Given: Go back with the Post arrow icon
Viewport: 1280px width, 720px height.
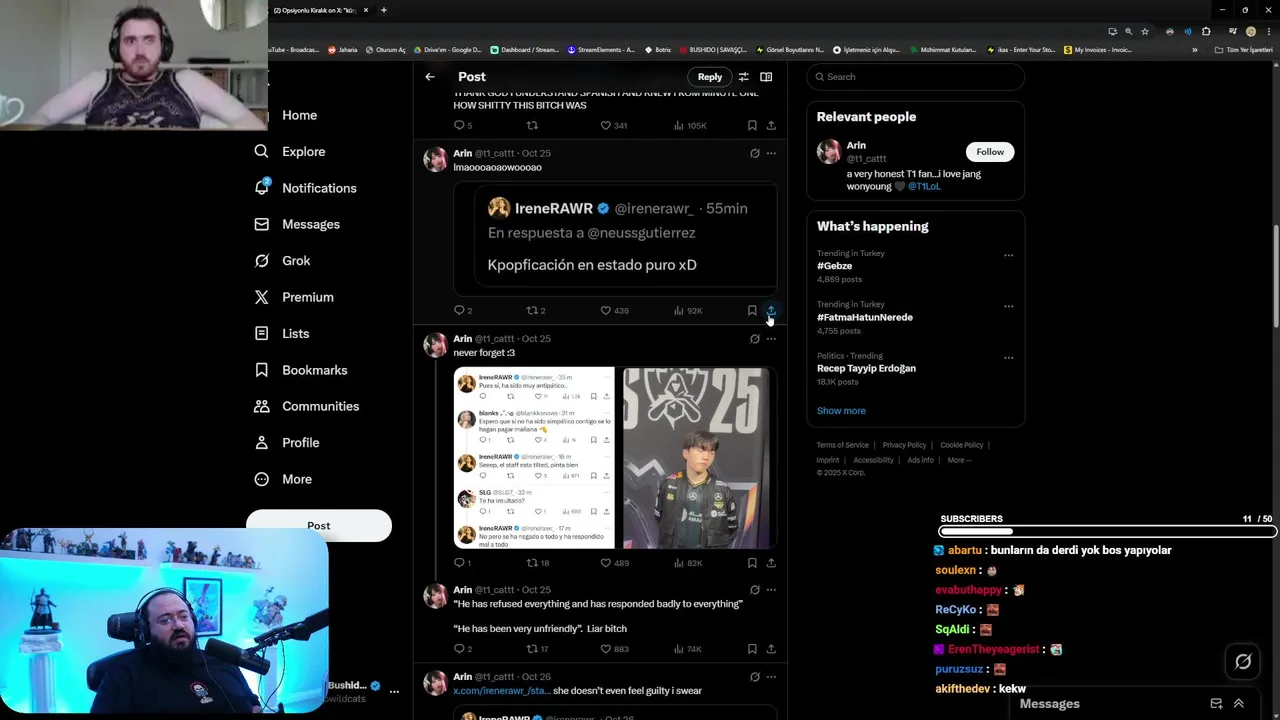Looking at the screenshot, I should point(430,77).
